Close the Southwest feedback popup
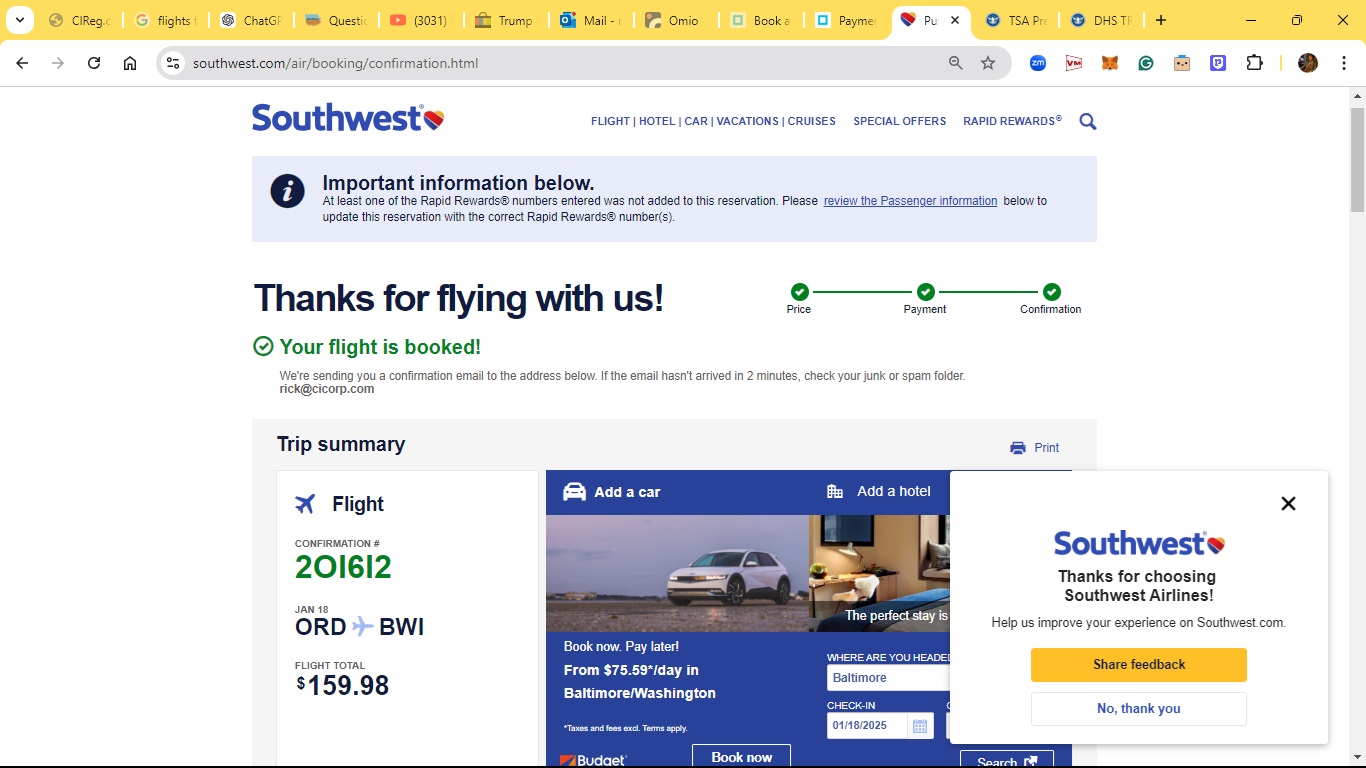Screen dimensions: 1366x768 tap(1288, 503)
